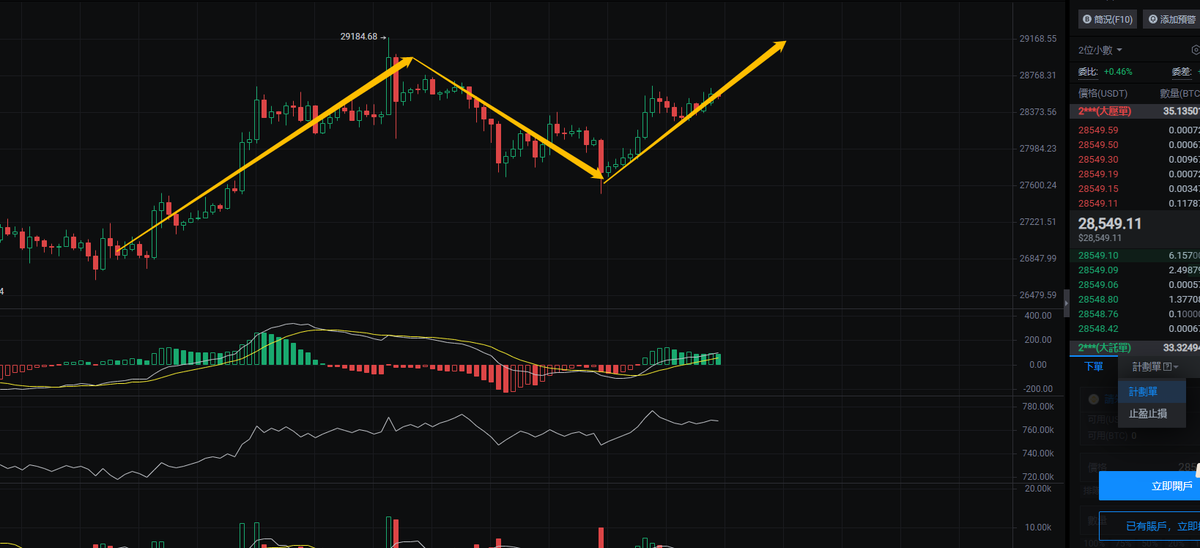Click the order book settings icon beside 2位小數

point(1195,49)
